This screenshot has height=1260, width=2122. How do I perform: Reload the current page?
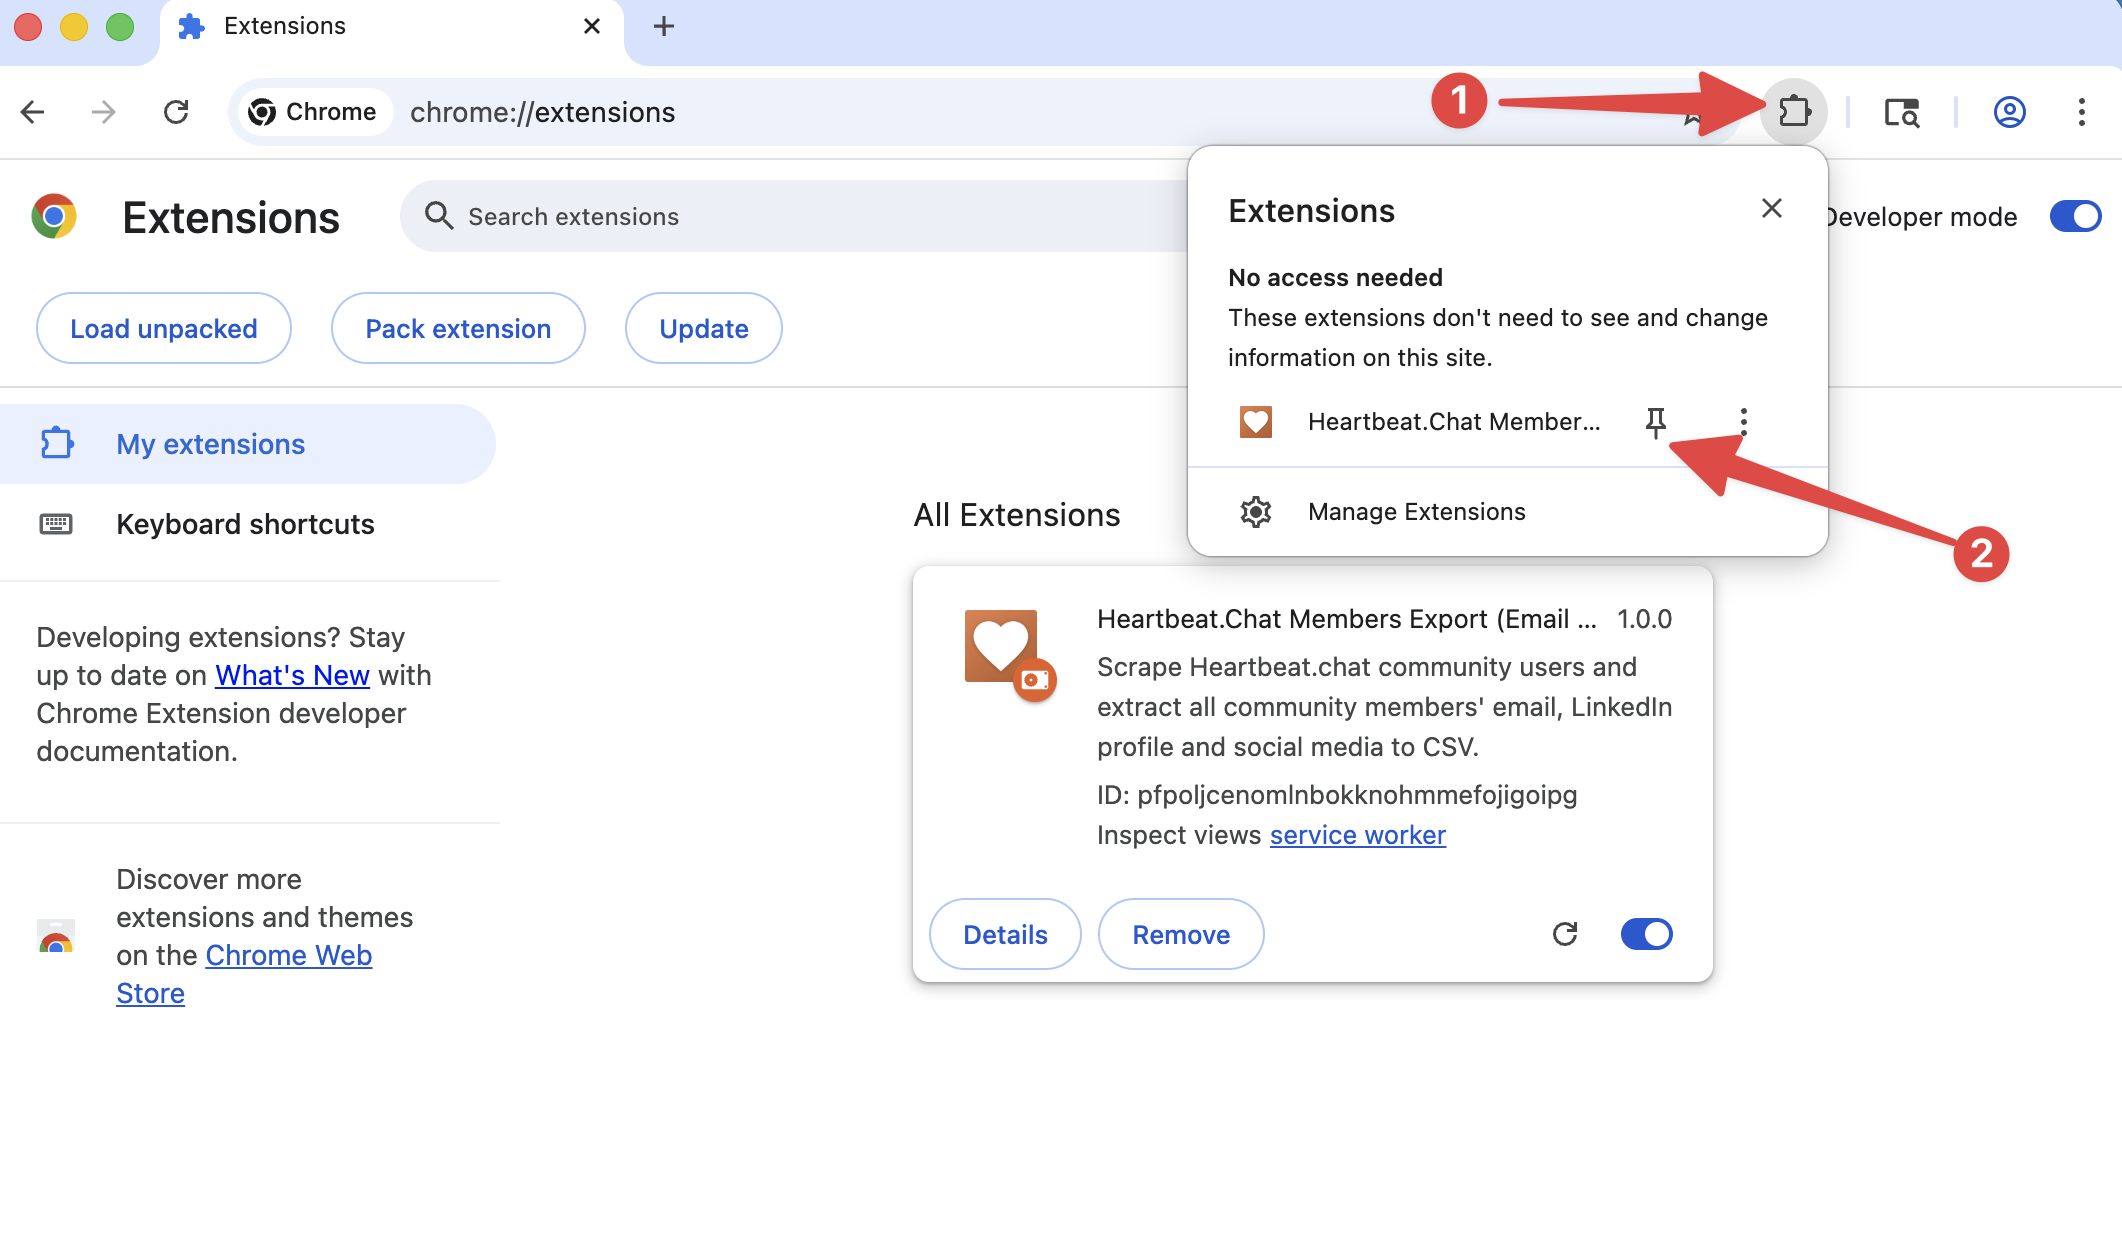point(176,112)
